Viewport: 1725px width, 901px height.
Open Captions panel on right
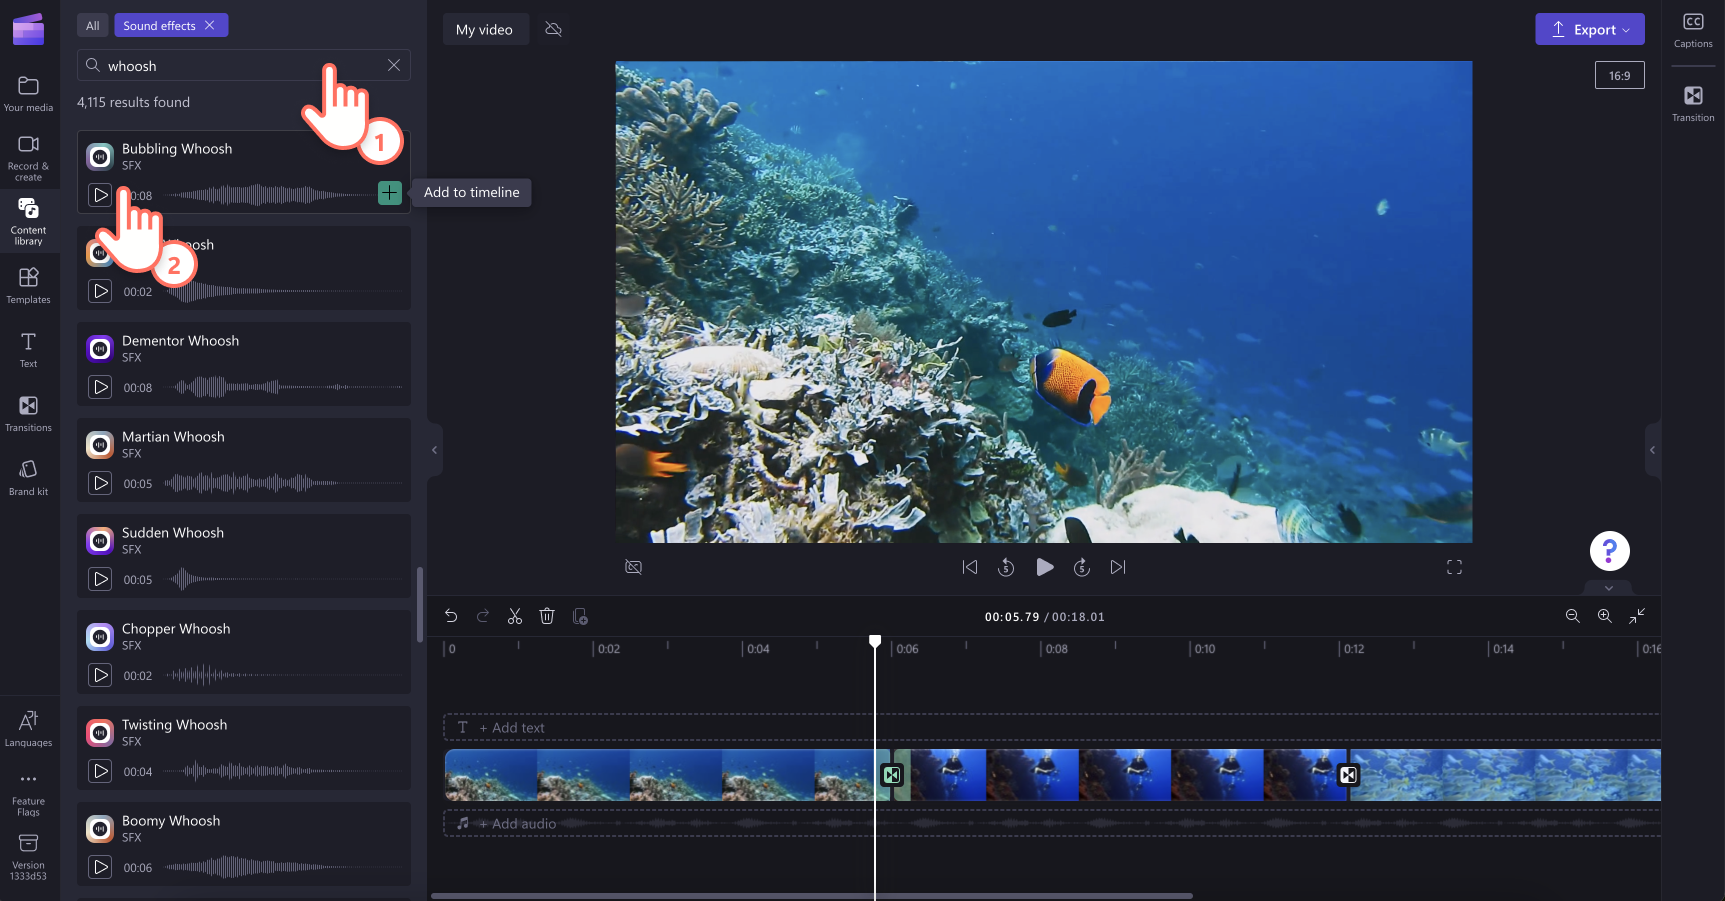click(1693, 30)
